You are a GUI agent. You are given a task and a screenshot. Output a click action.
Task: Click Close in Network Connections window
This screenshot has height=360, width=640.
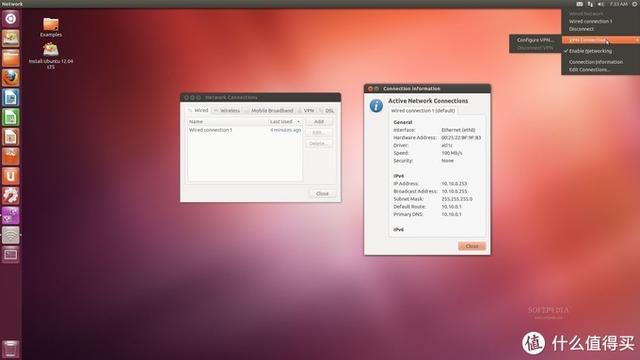tap(322, 193)
